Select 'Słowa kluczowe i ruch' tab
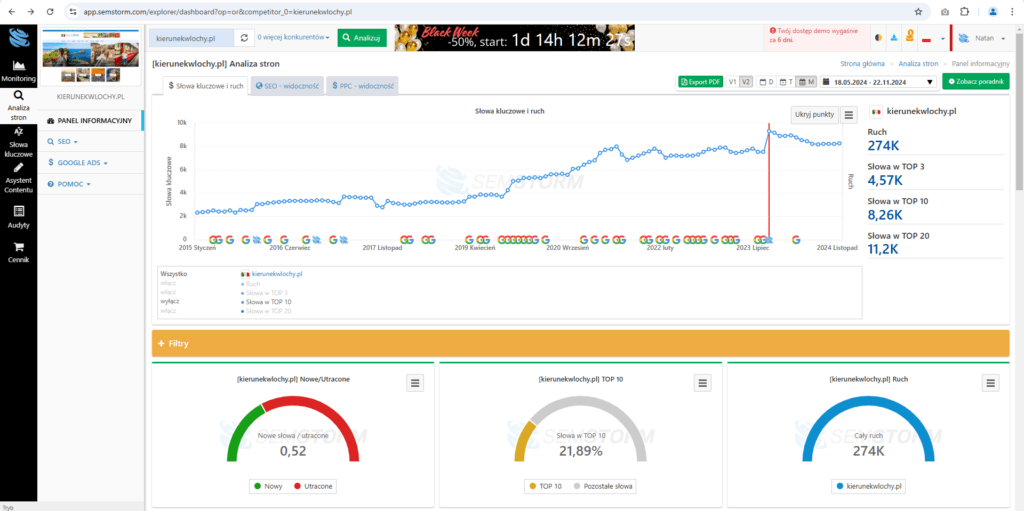Viewport: 1024px width, 511px height. click(x=205, y=86)
